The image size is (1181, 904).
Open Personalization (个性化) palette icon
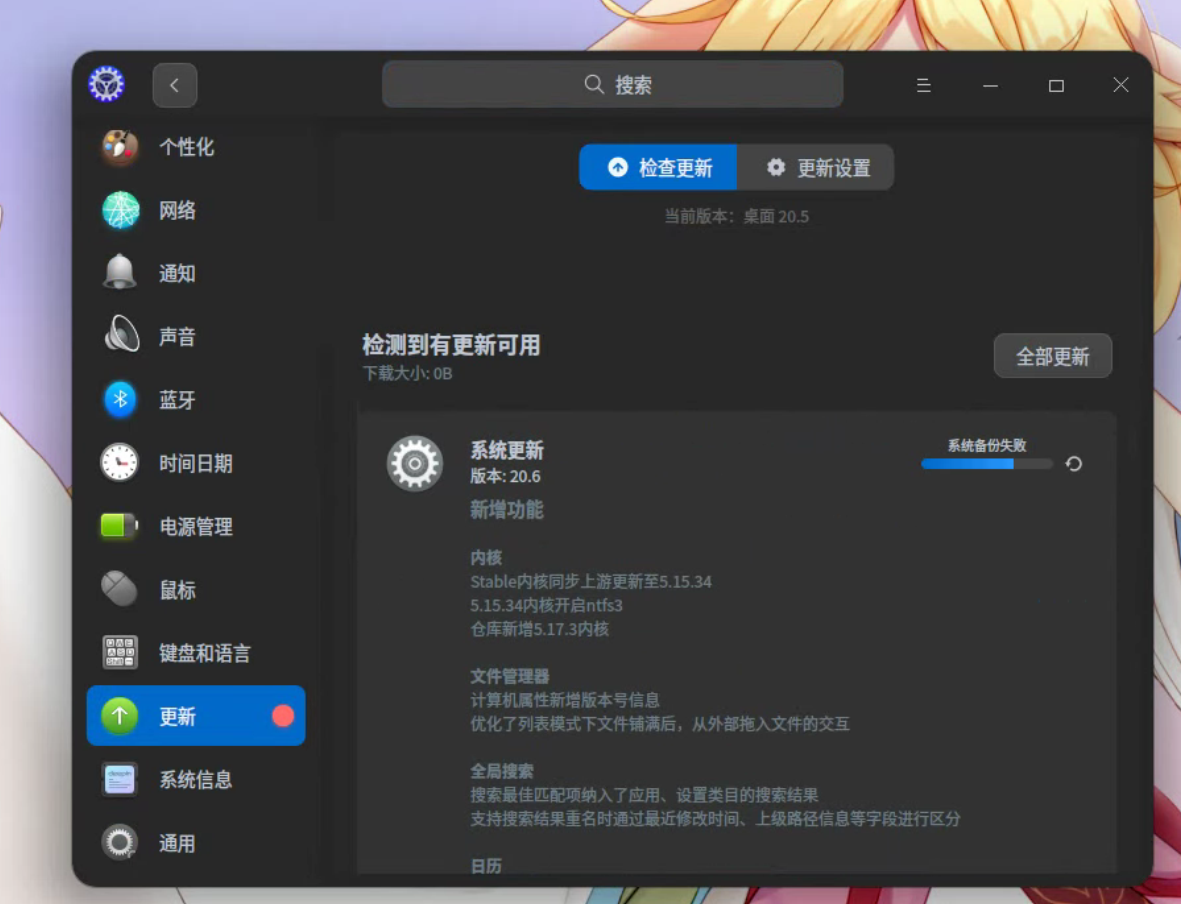[x=120, y=147]
